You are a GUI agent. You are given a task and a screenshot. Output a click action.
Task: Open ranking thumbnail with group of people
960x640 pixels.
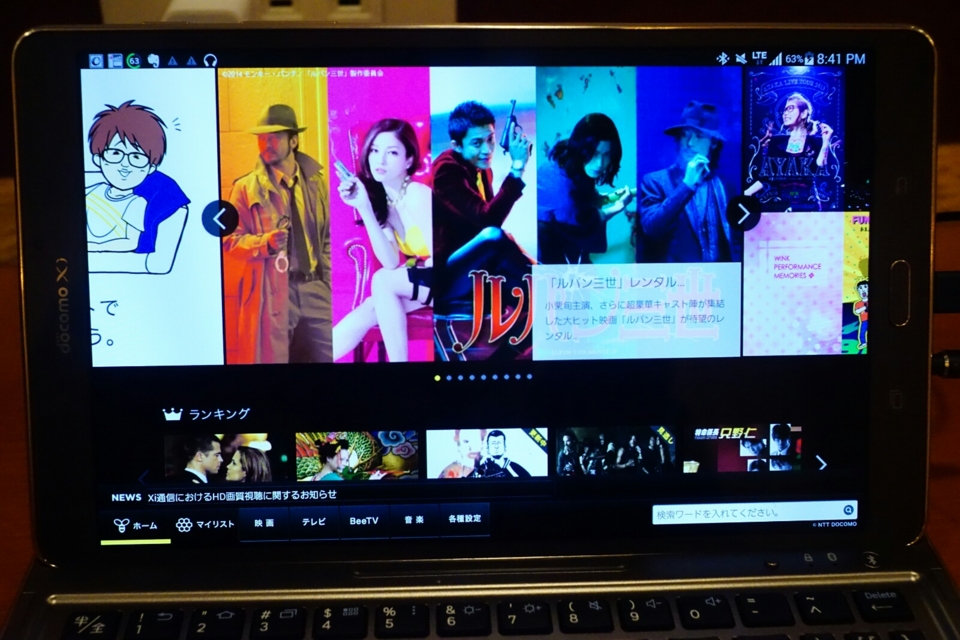pyautogui.click(x=615, y=451)
